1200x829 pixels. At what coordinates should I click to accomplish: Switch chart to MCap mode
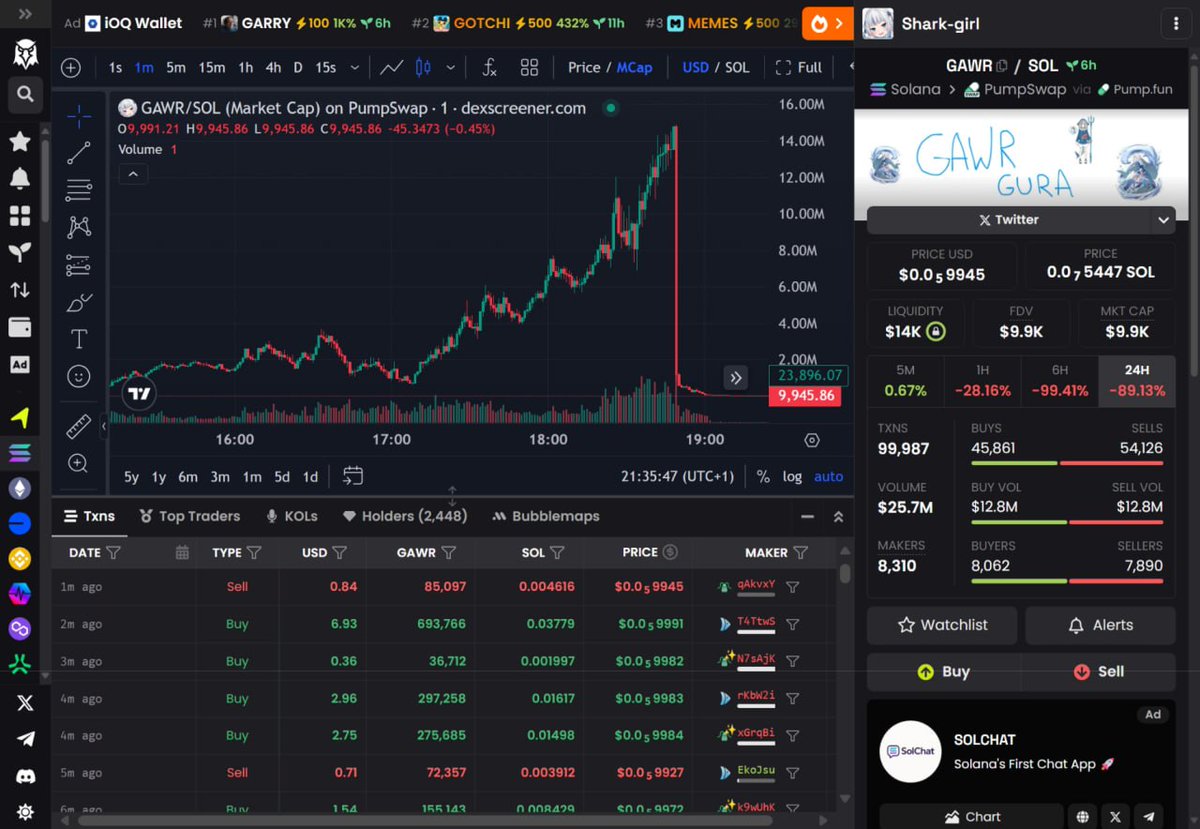634,67
